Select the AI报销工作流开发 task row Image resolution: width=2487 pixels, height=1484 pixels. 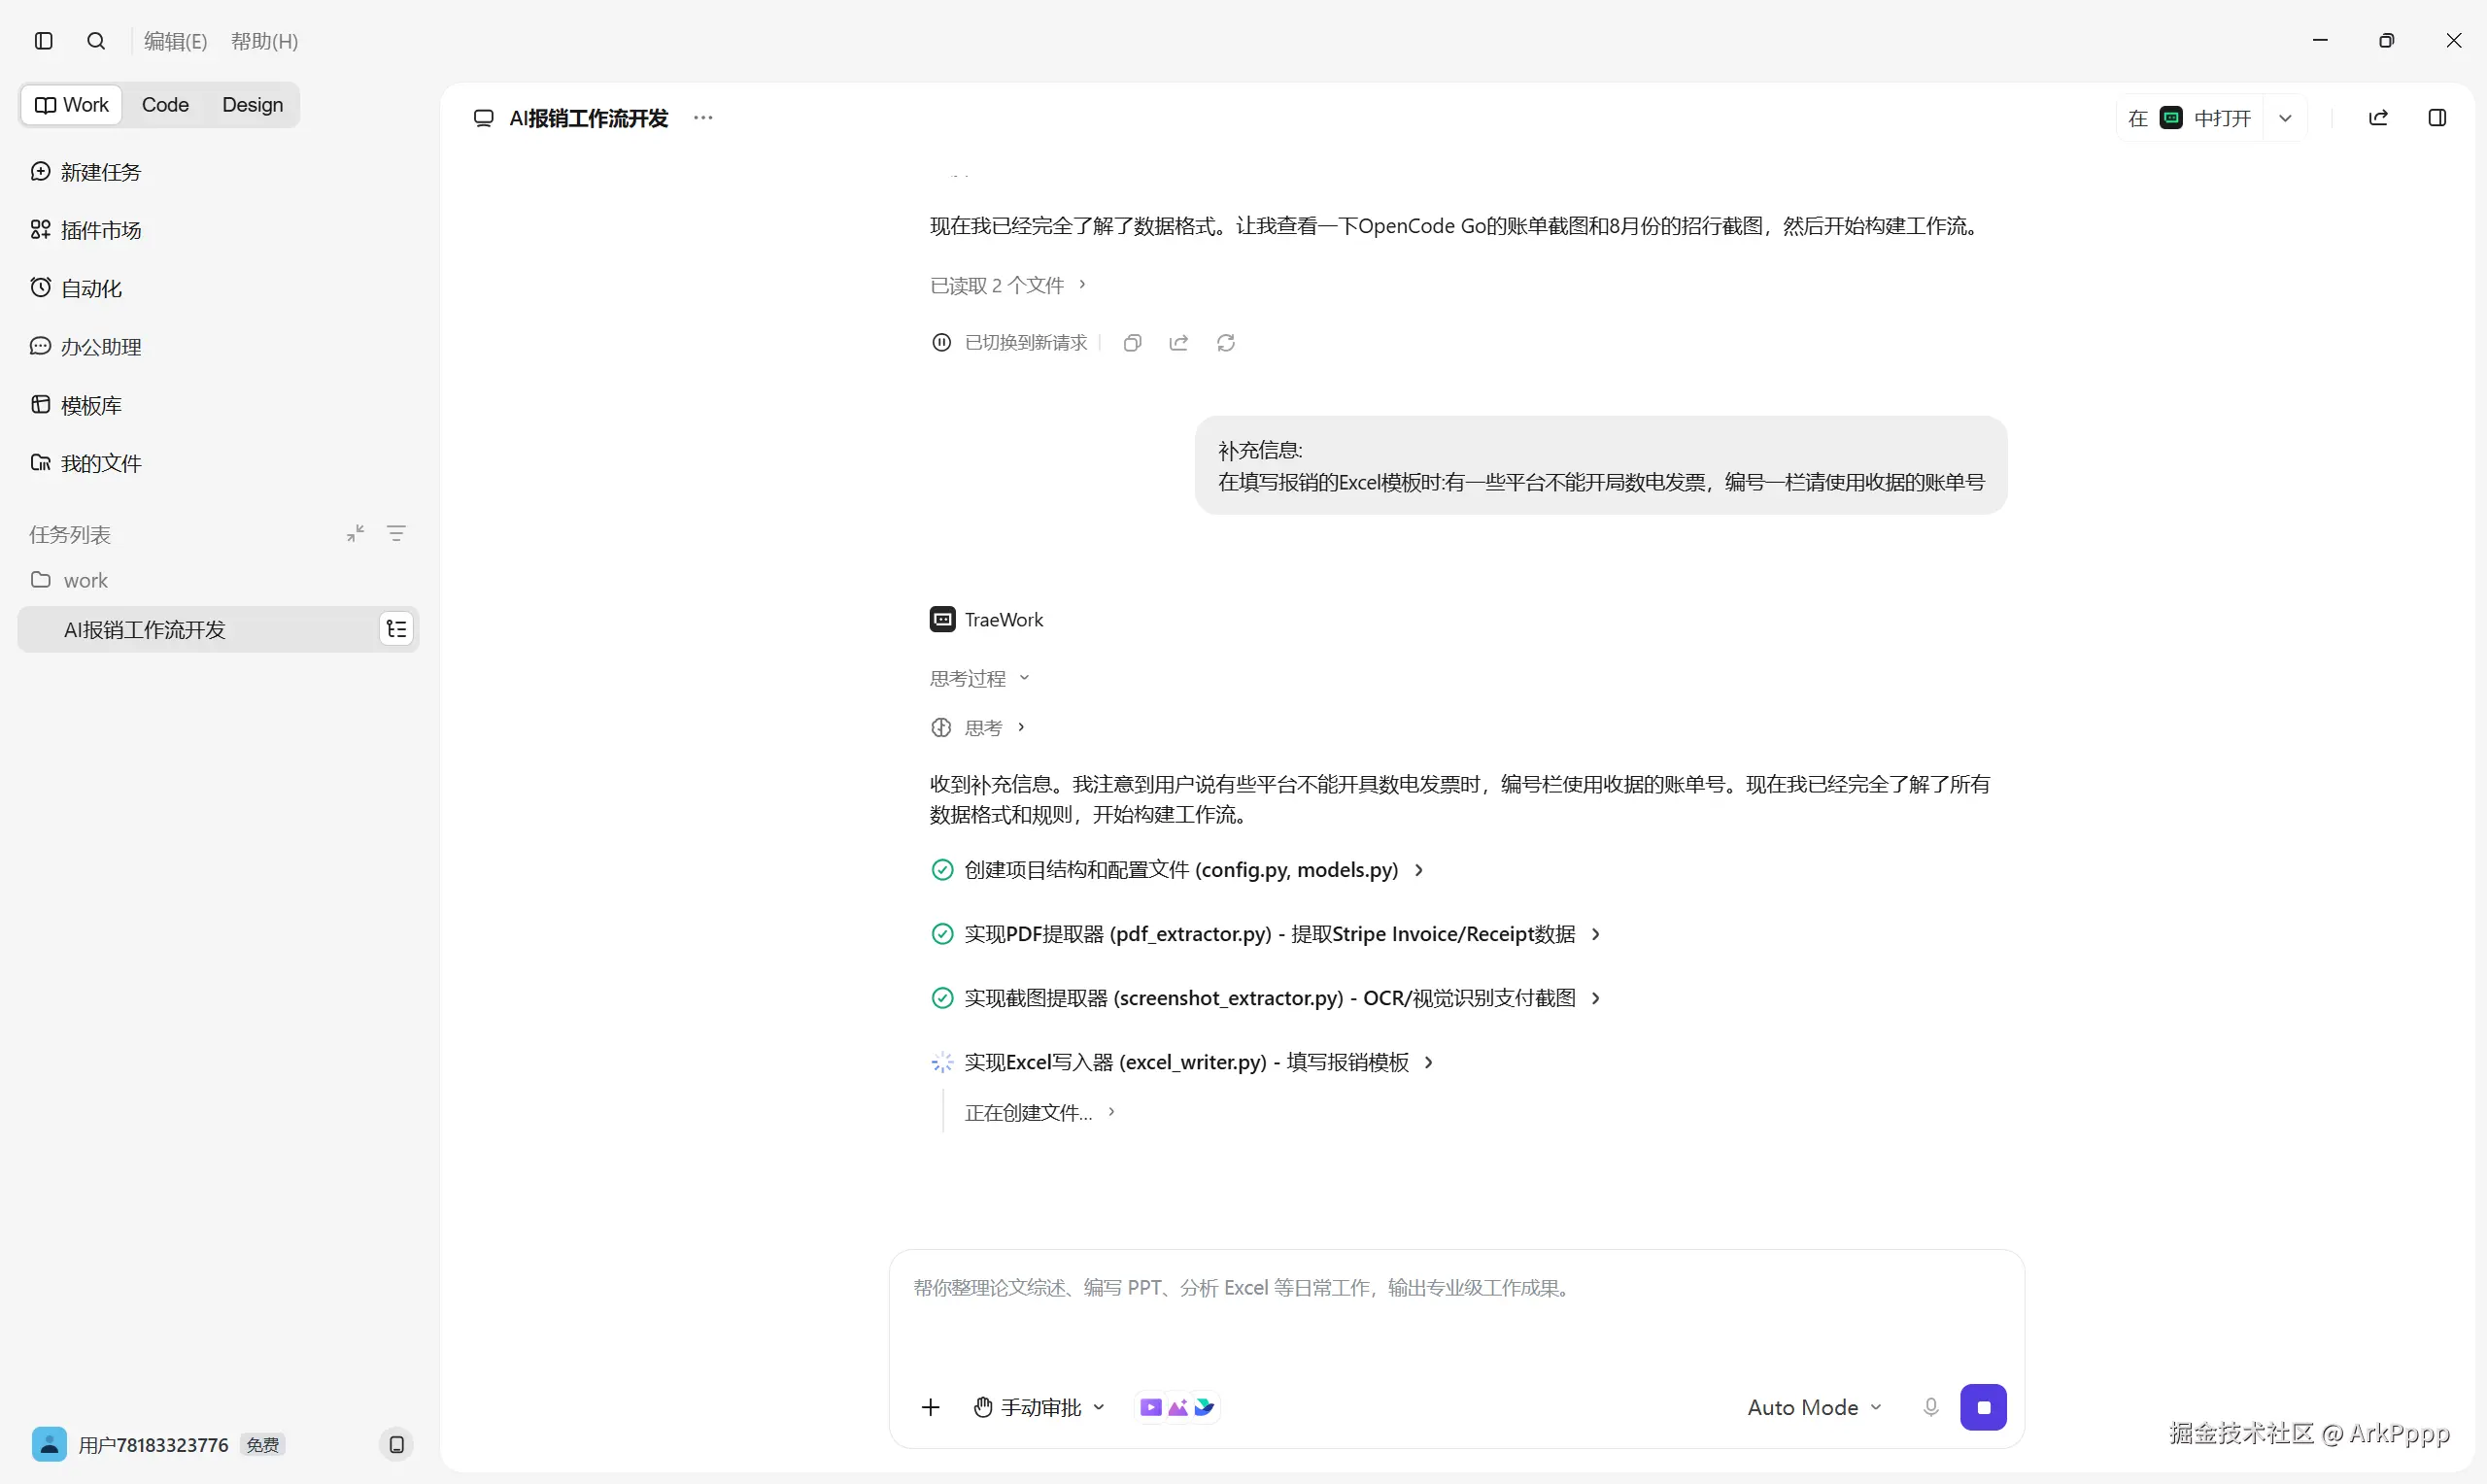tap(218, 629)
